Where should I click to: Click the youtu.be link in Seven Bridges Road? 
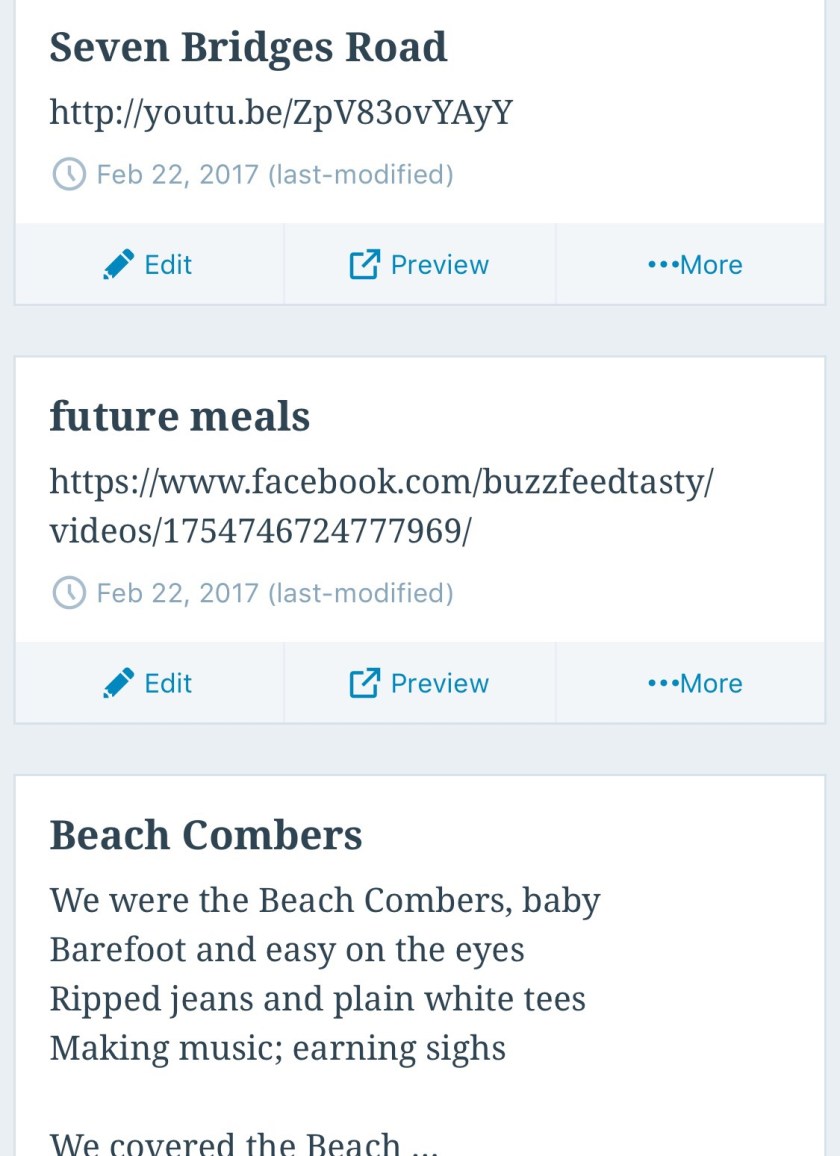click(x=281, y=112)
